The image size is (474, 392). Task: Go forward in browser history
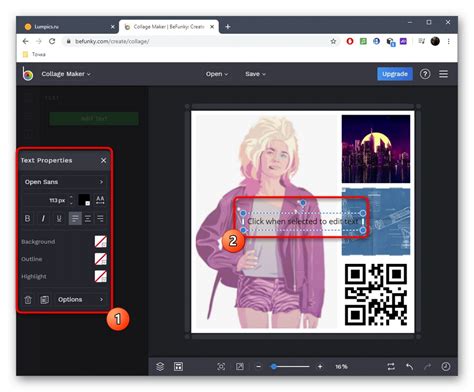(x=39, y=41)
